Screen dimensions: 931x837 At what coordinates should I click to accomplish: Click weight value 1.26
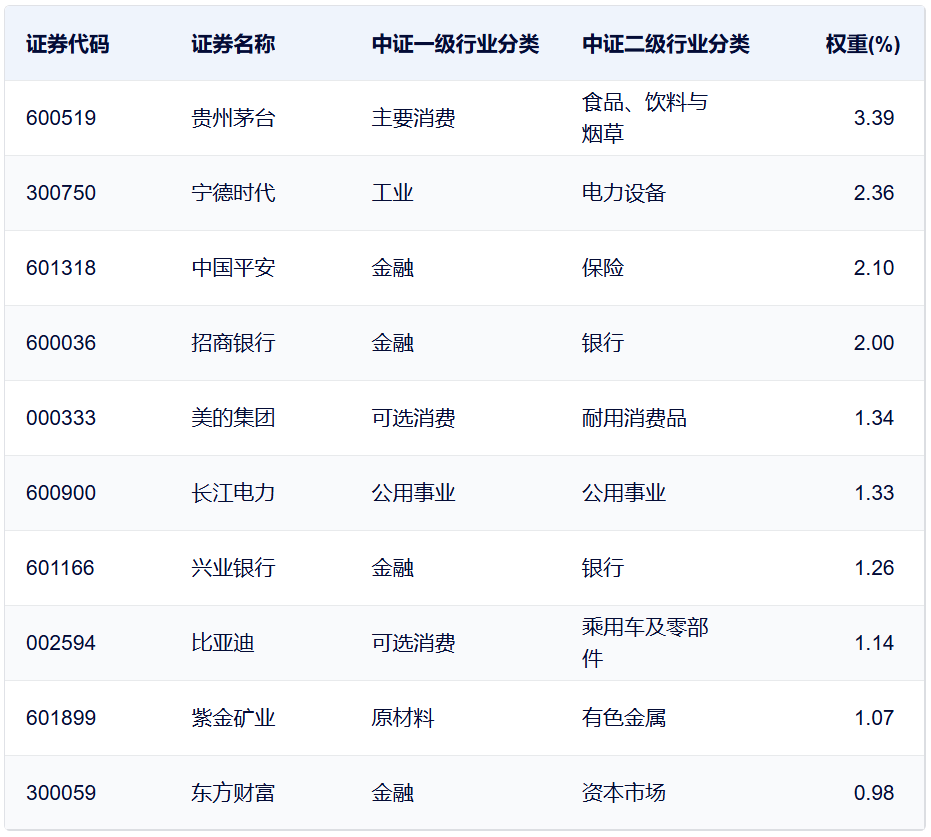coord(873,568)
